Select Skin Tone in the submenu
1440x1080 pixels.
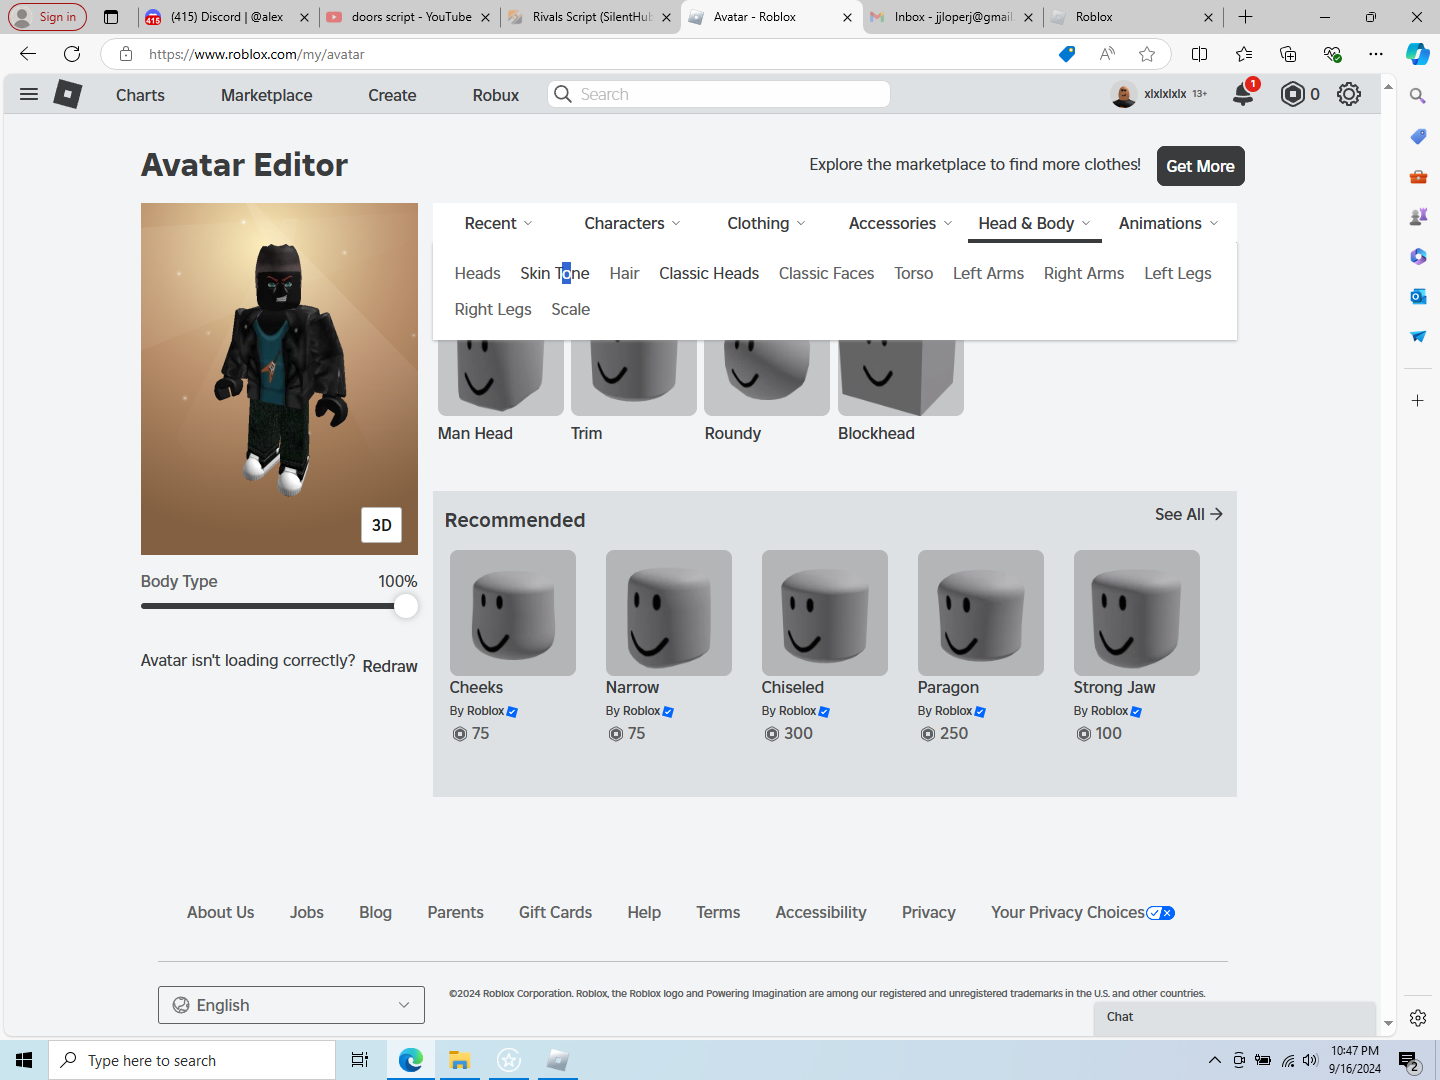[555, 273]
